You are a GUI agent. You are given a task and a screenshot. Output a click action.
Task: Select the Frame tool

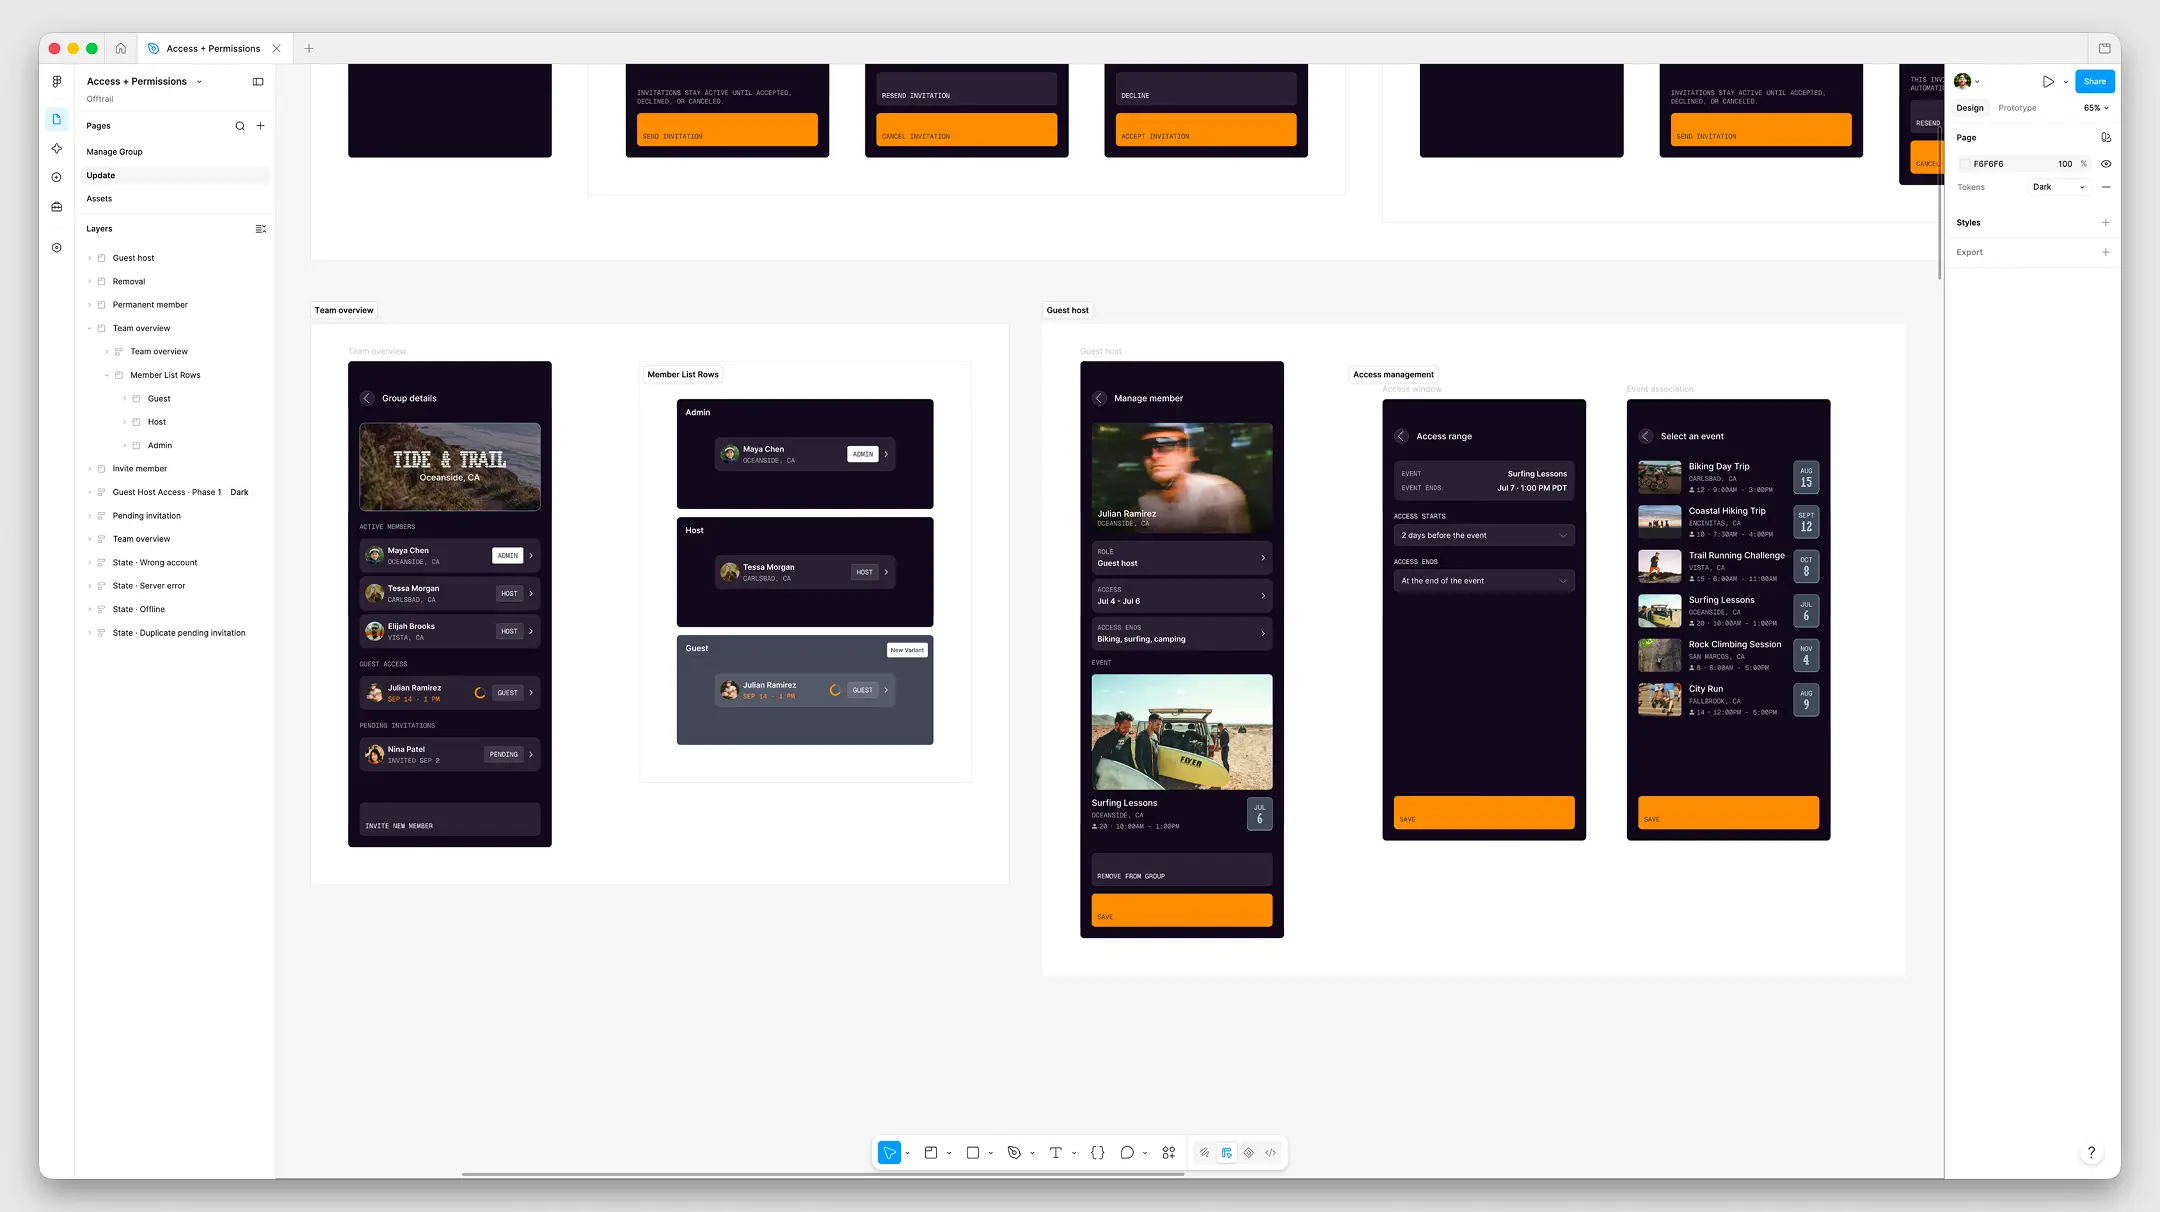pyautogui.click(x=931, y=1153)
